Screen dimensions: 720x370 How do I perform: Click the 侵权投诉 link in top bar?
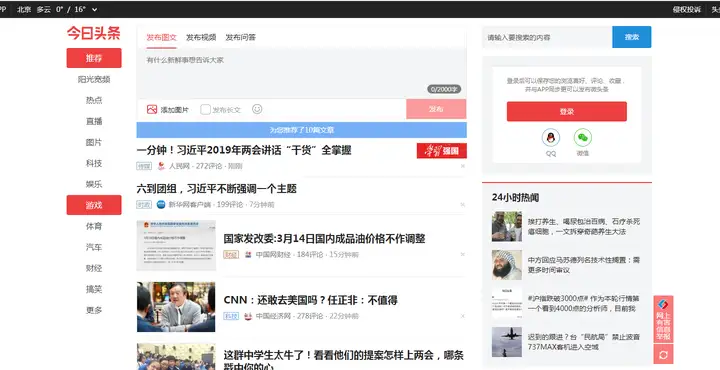tap(687, 10)
